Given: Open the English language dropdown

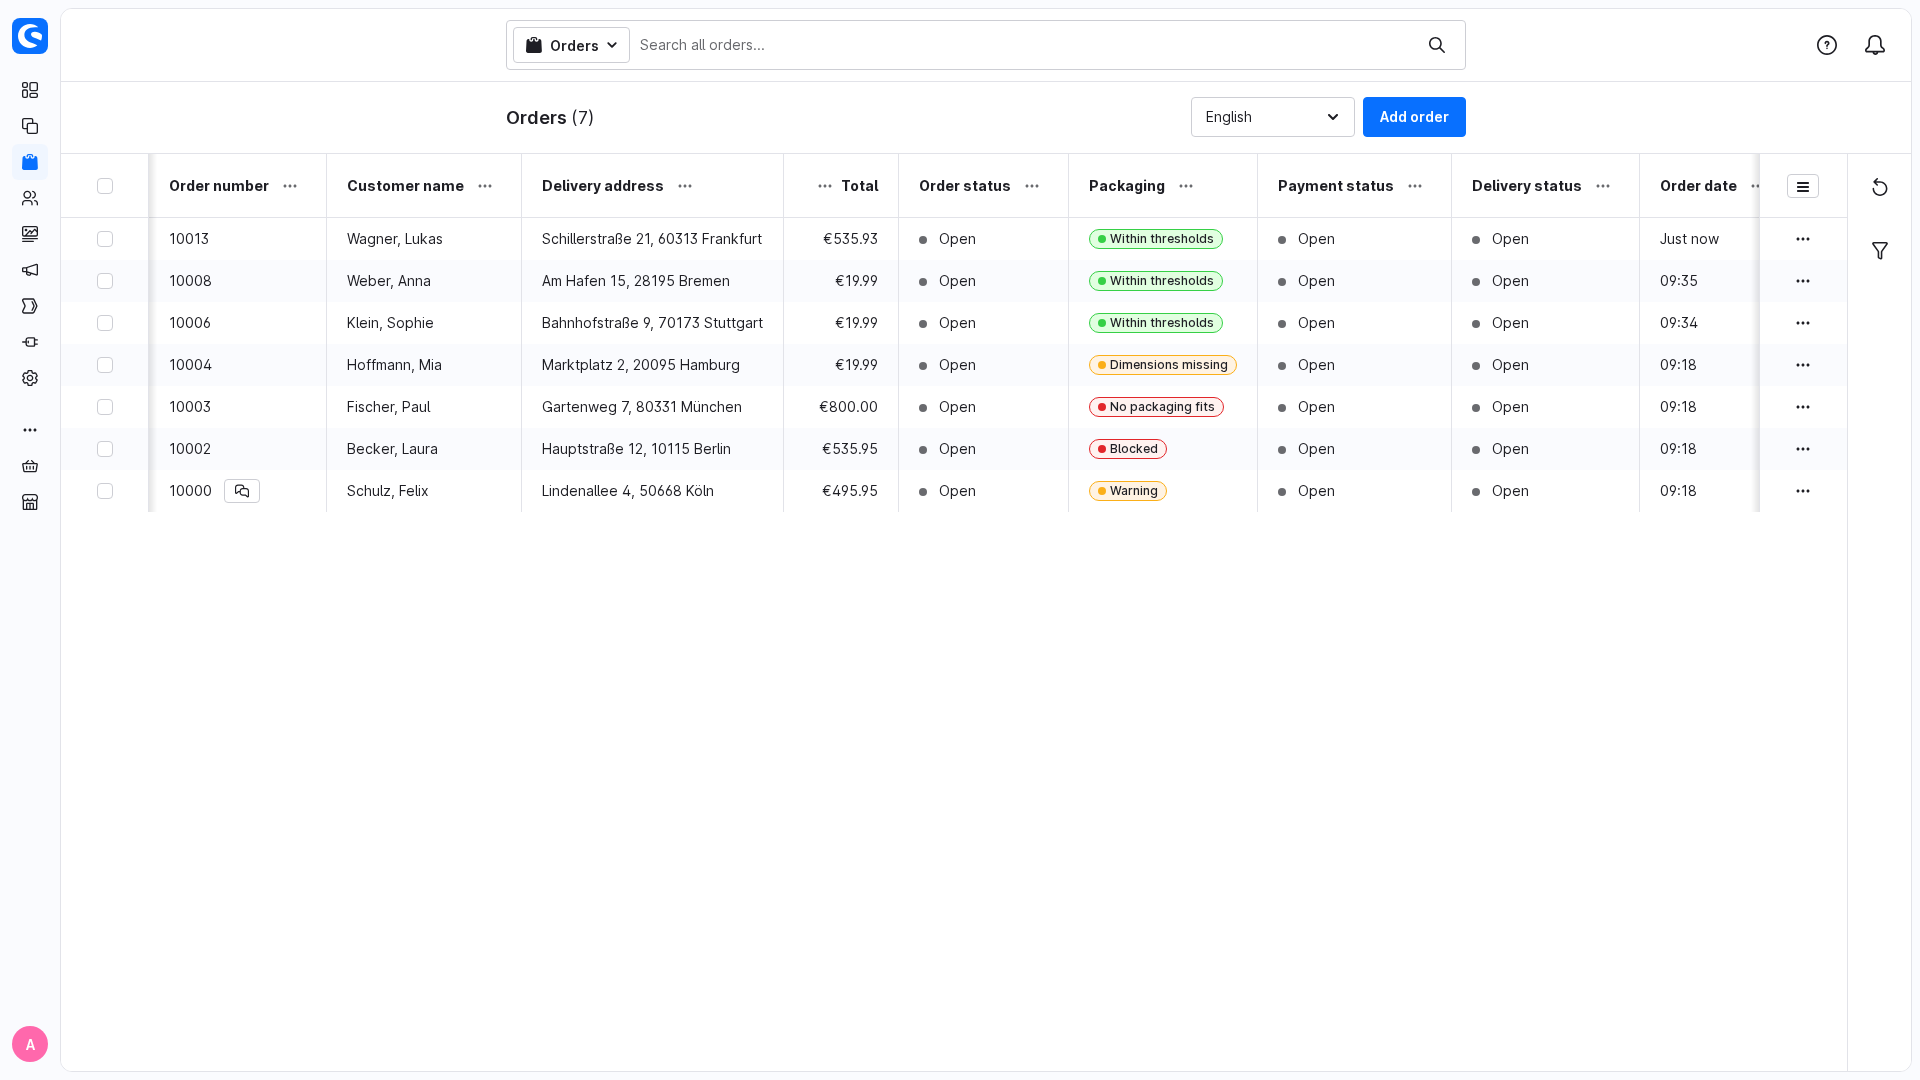Looking at the screenshot, I should (1272, 117).
